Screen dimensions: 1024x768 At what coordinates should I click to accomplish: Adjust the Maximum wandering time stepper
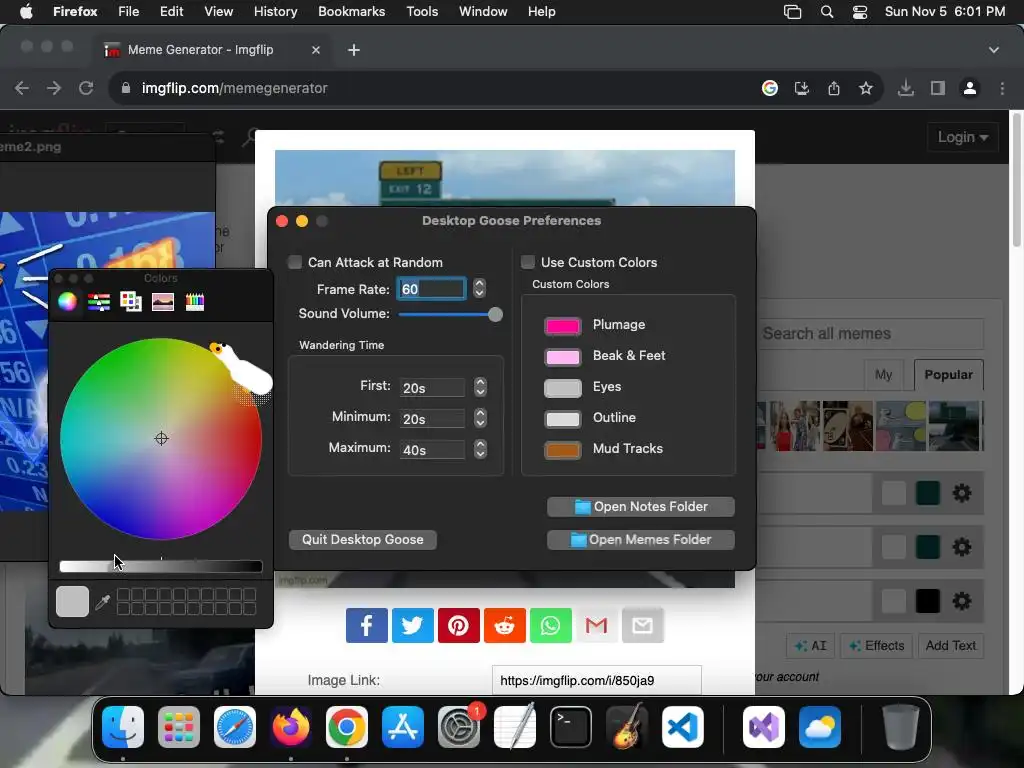tap(481, 449)
